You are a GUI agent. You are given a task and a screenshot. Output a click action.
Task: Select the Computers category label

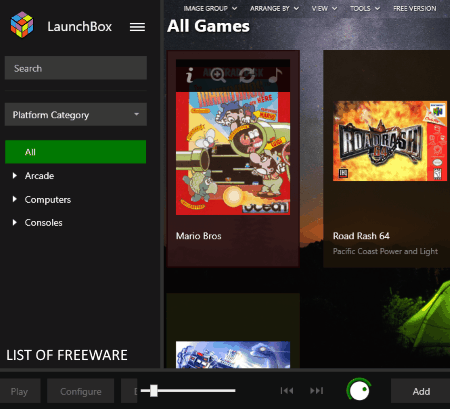(x=48, y=200)
